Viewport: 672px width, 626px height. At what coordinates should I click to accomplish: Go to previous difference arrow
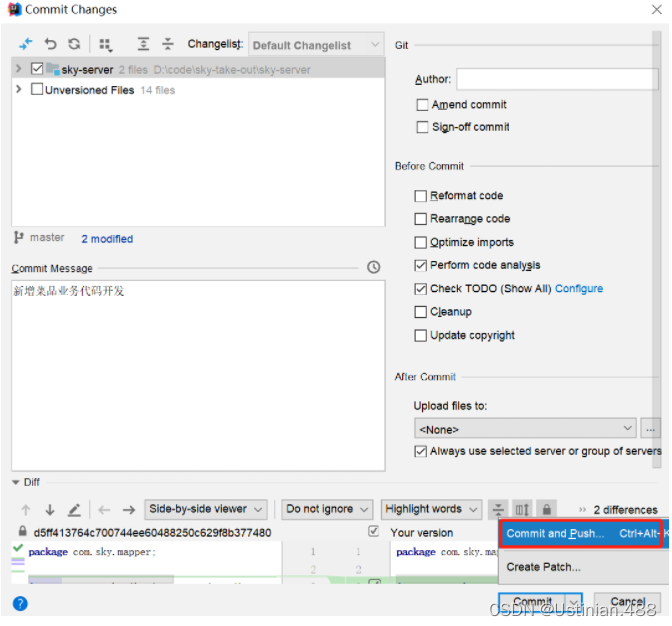pyautogui.click(x=26, y=510)
